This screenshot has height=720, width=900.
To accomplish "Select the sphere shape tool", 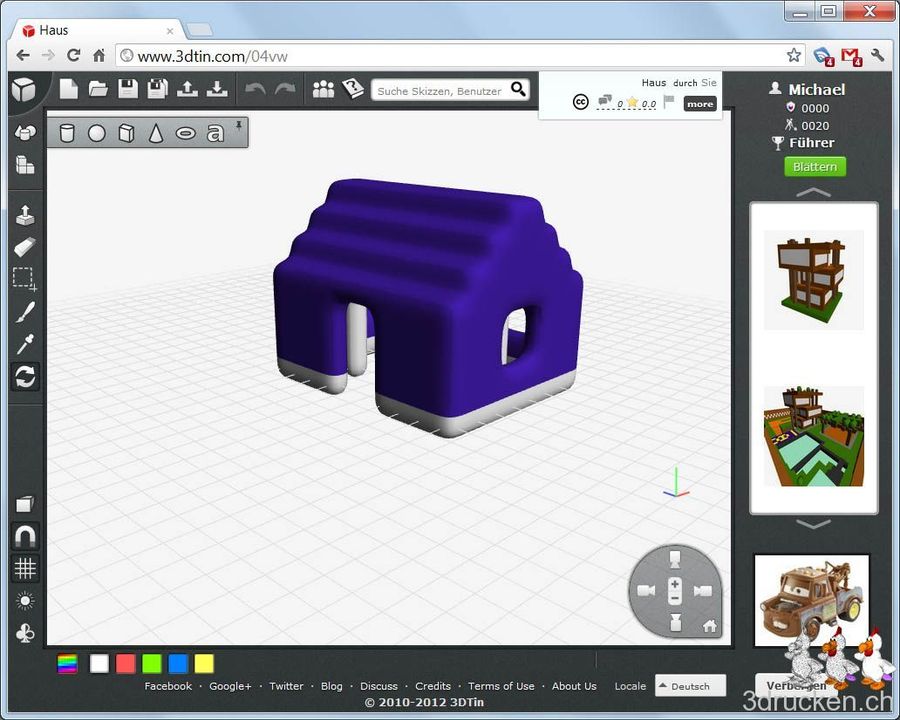I will point(97,133).
